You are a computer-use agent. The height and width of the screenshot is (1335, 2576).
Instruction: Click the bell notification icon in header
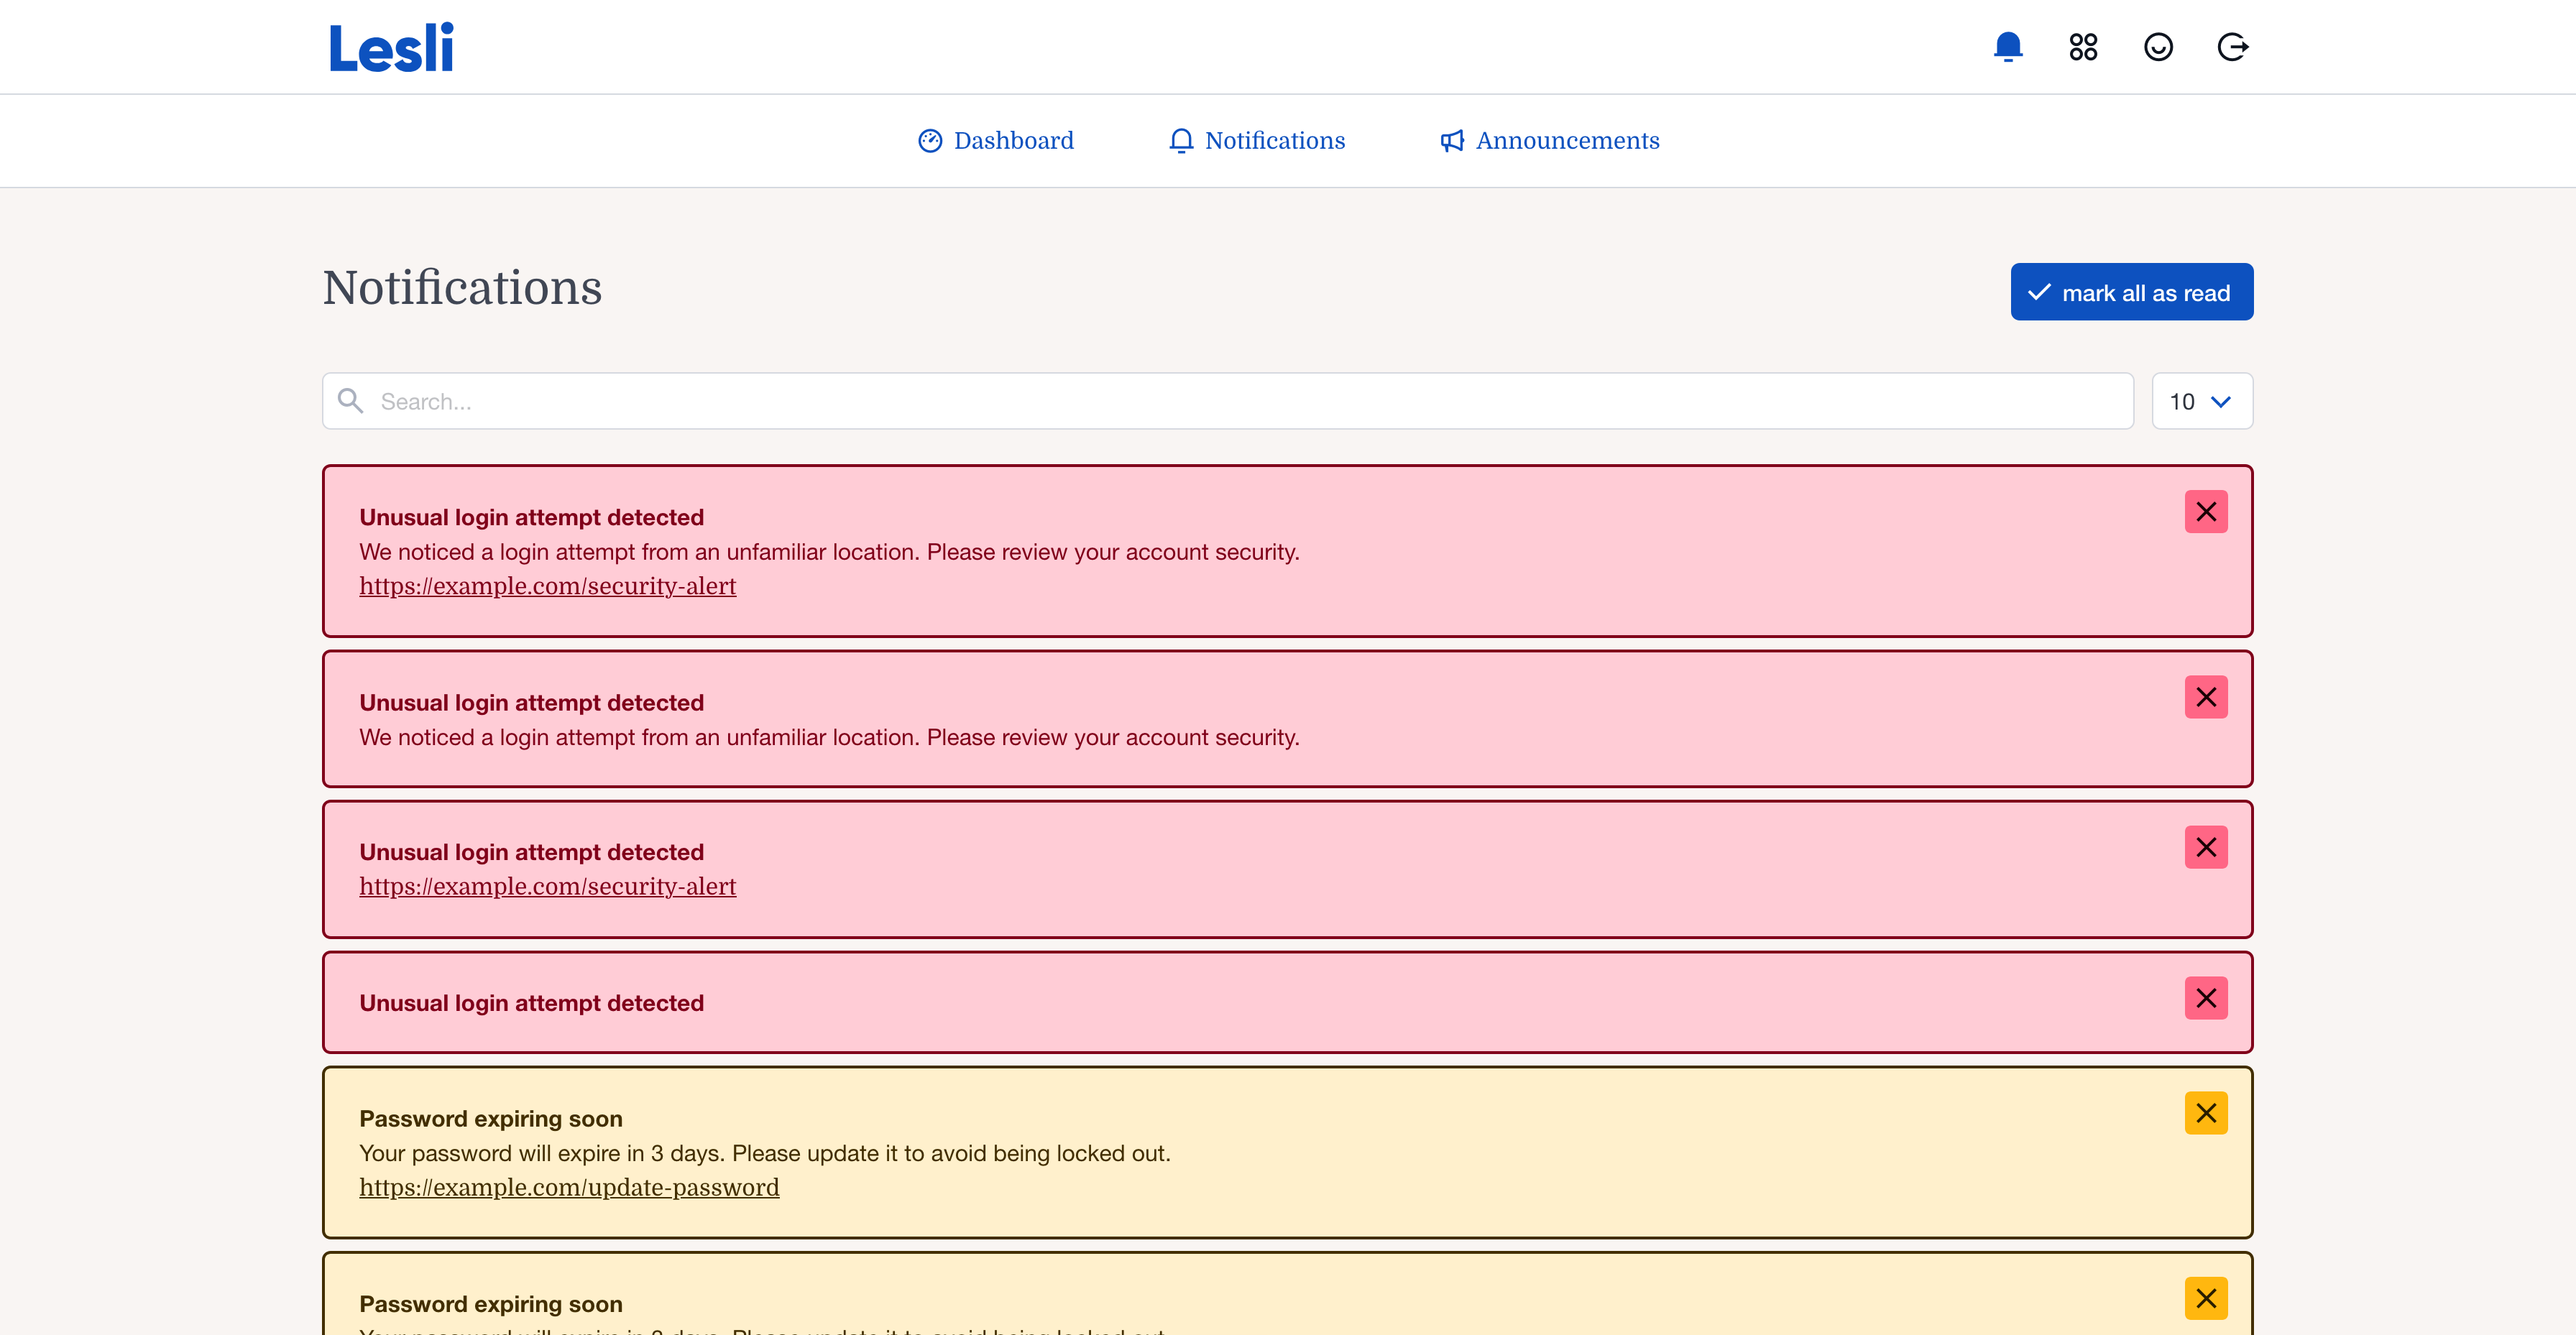tap(2008, 47)
